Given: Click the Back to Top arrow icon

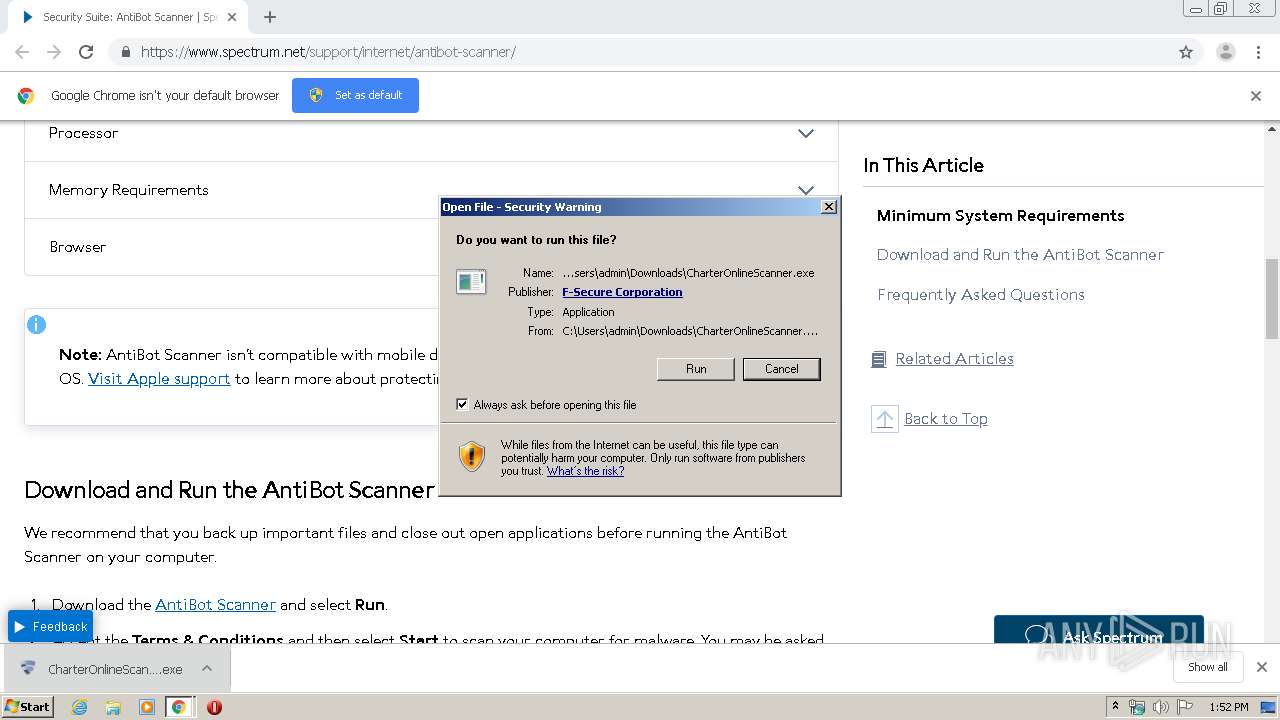Looking at the screenshot, I should [x=884, y=419].
